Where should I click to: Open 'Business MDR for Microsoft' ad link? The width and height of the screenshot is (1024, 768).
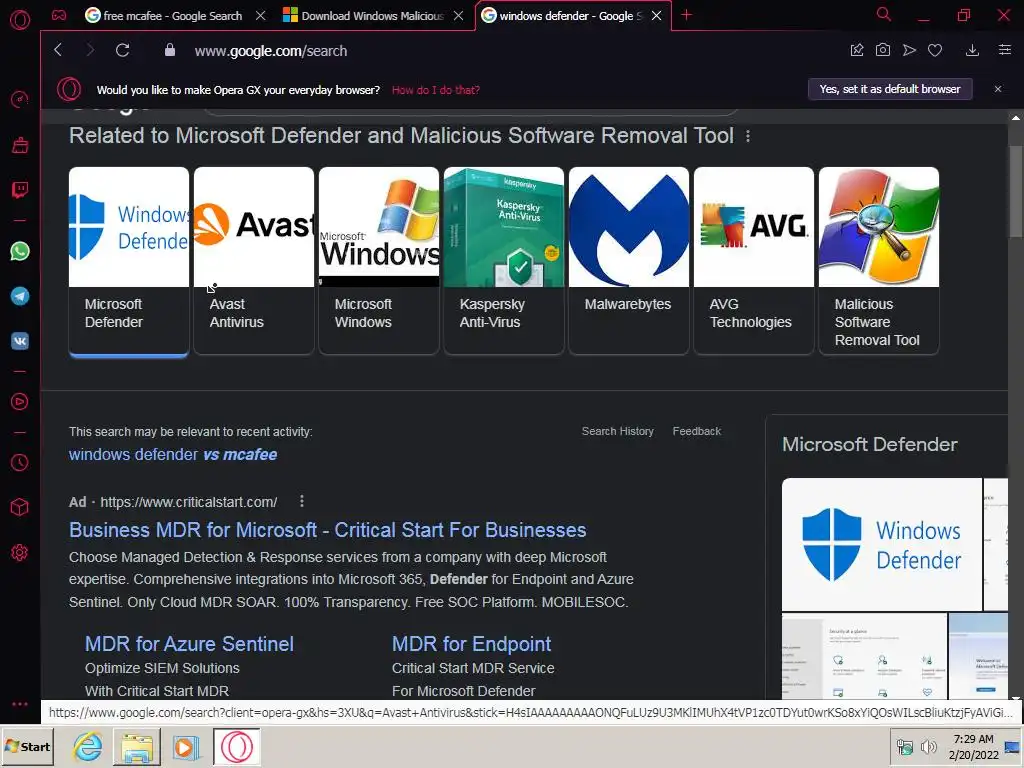328,530
